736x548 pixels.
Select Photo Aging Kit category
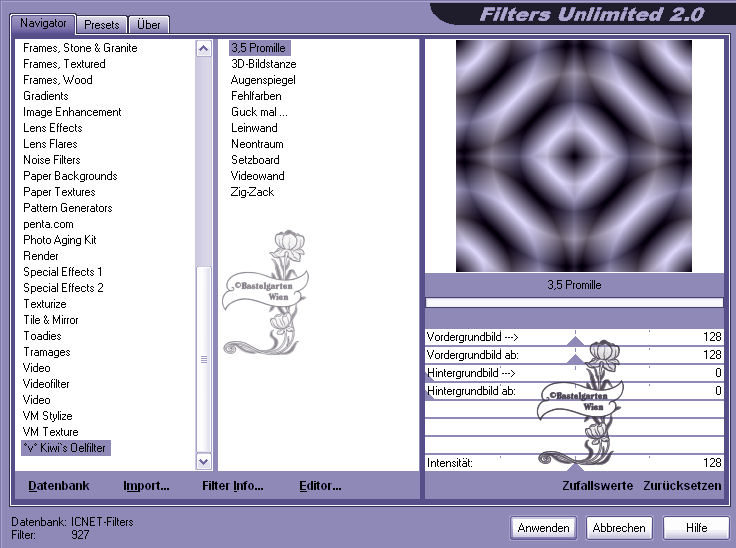[x=60, y=240]
